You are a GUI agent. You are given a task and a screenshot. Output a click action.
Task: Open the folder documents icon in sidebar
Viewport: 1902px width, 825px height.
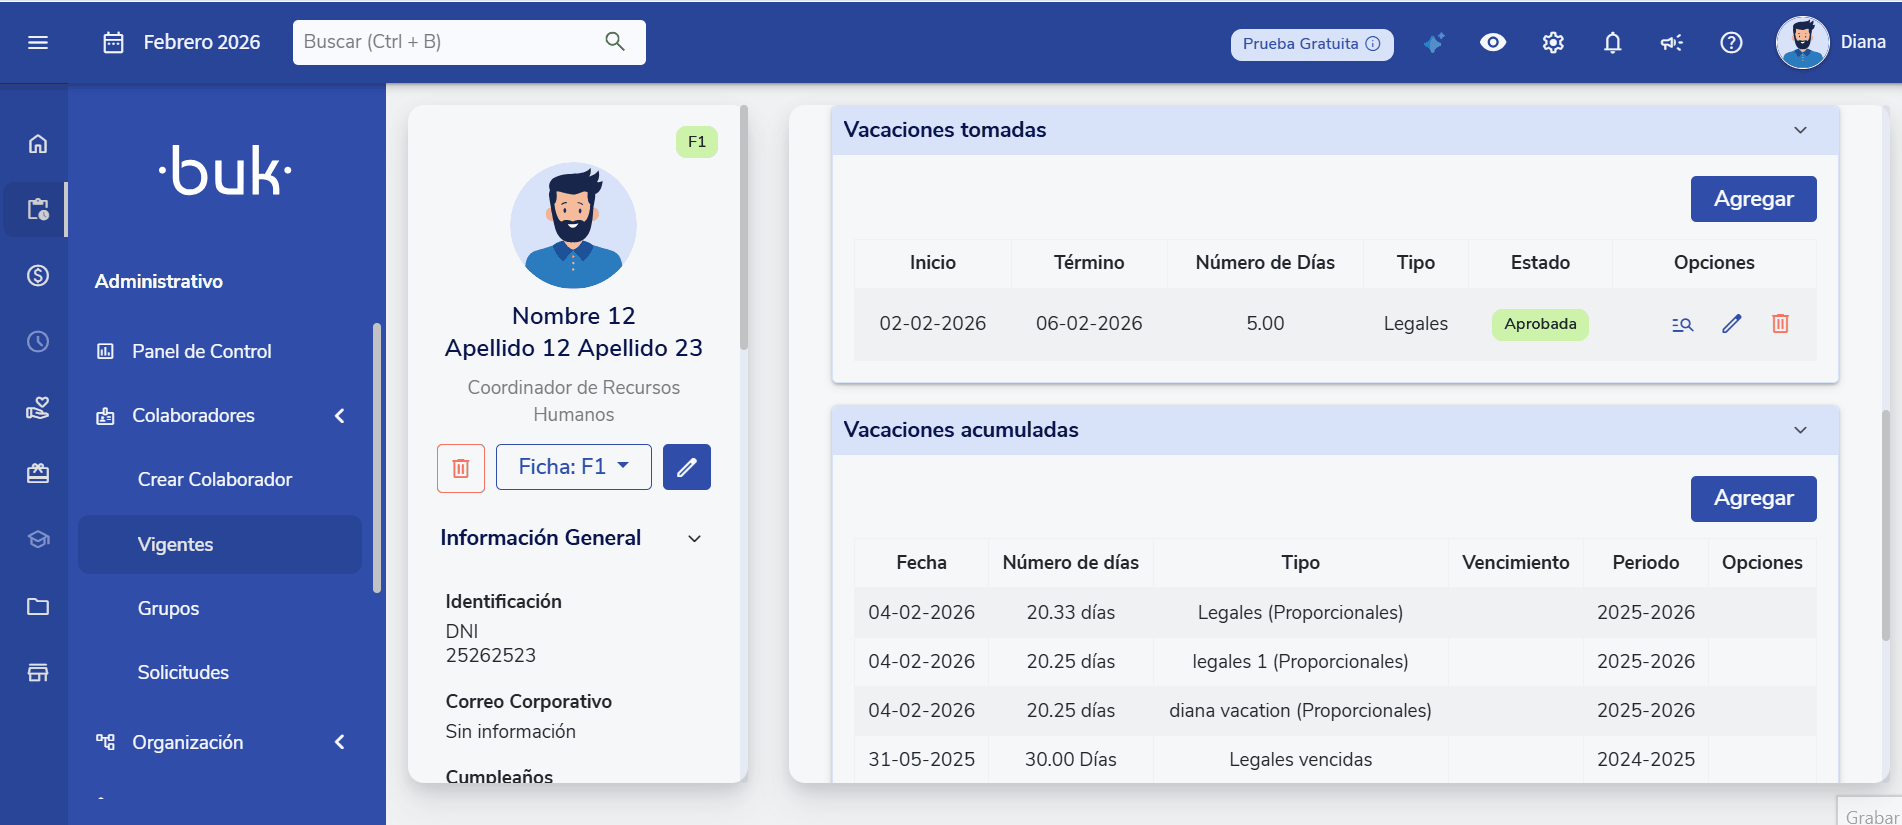[x=38, y=606]
